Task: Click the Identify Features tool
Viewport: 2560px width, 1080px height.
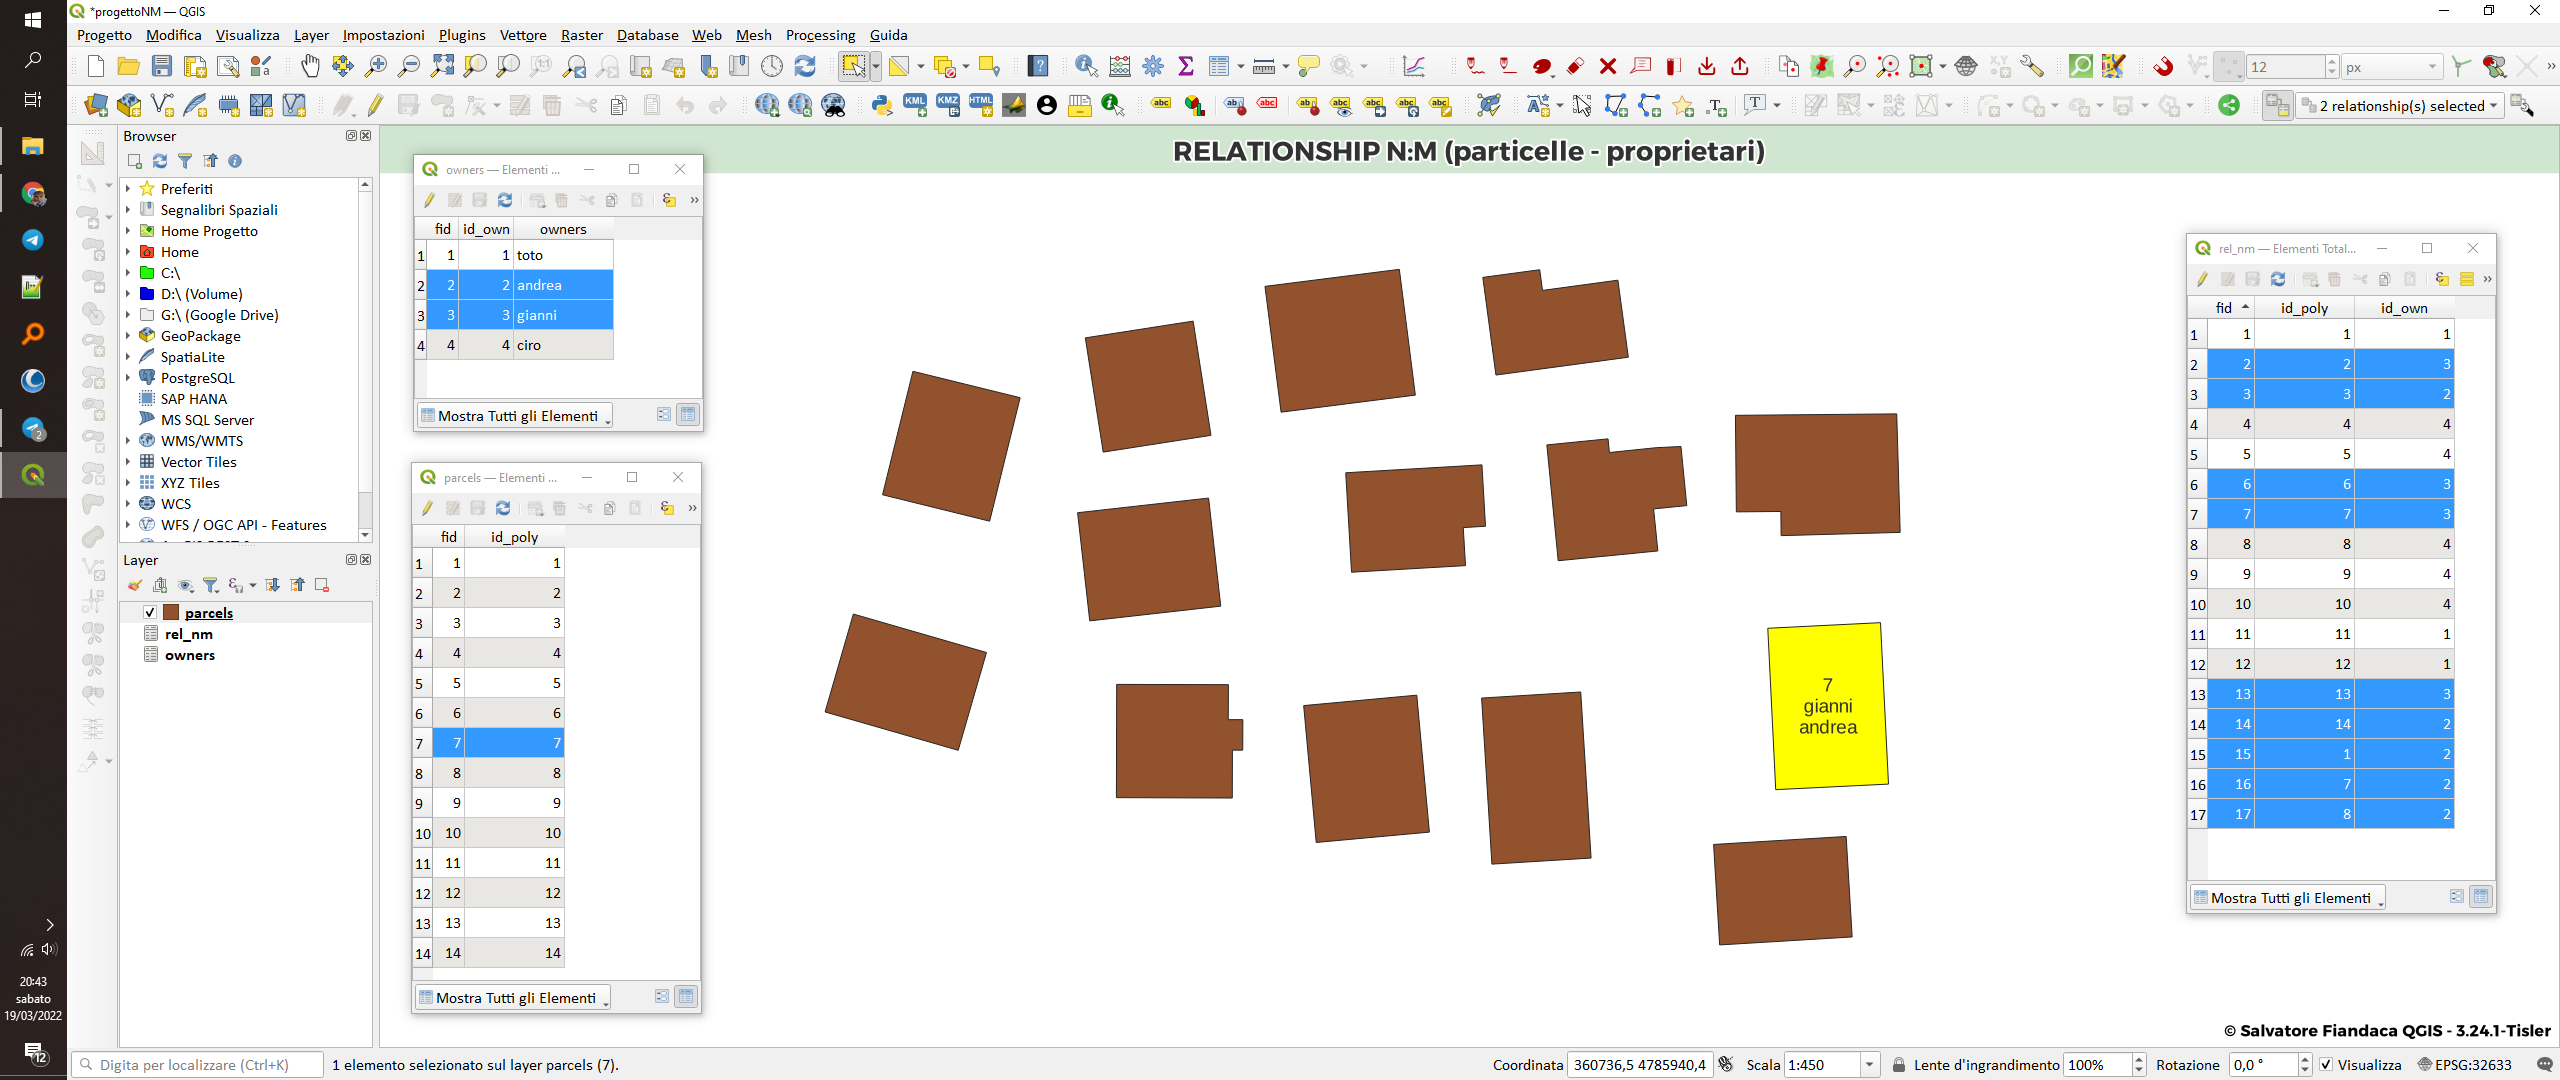Action: click(1085, 66)
